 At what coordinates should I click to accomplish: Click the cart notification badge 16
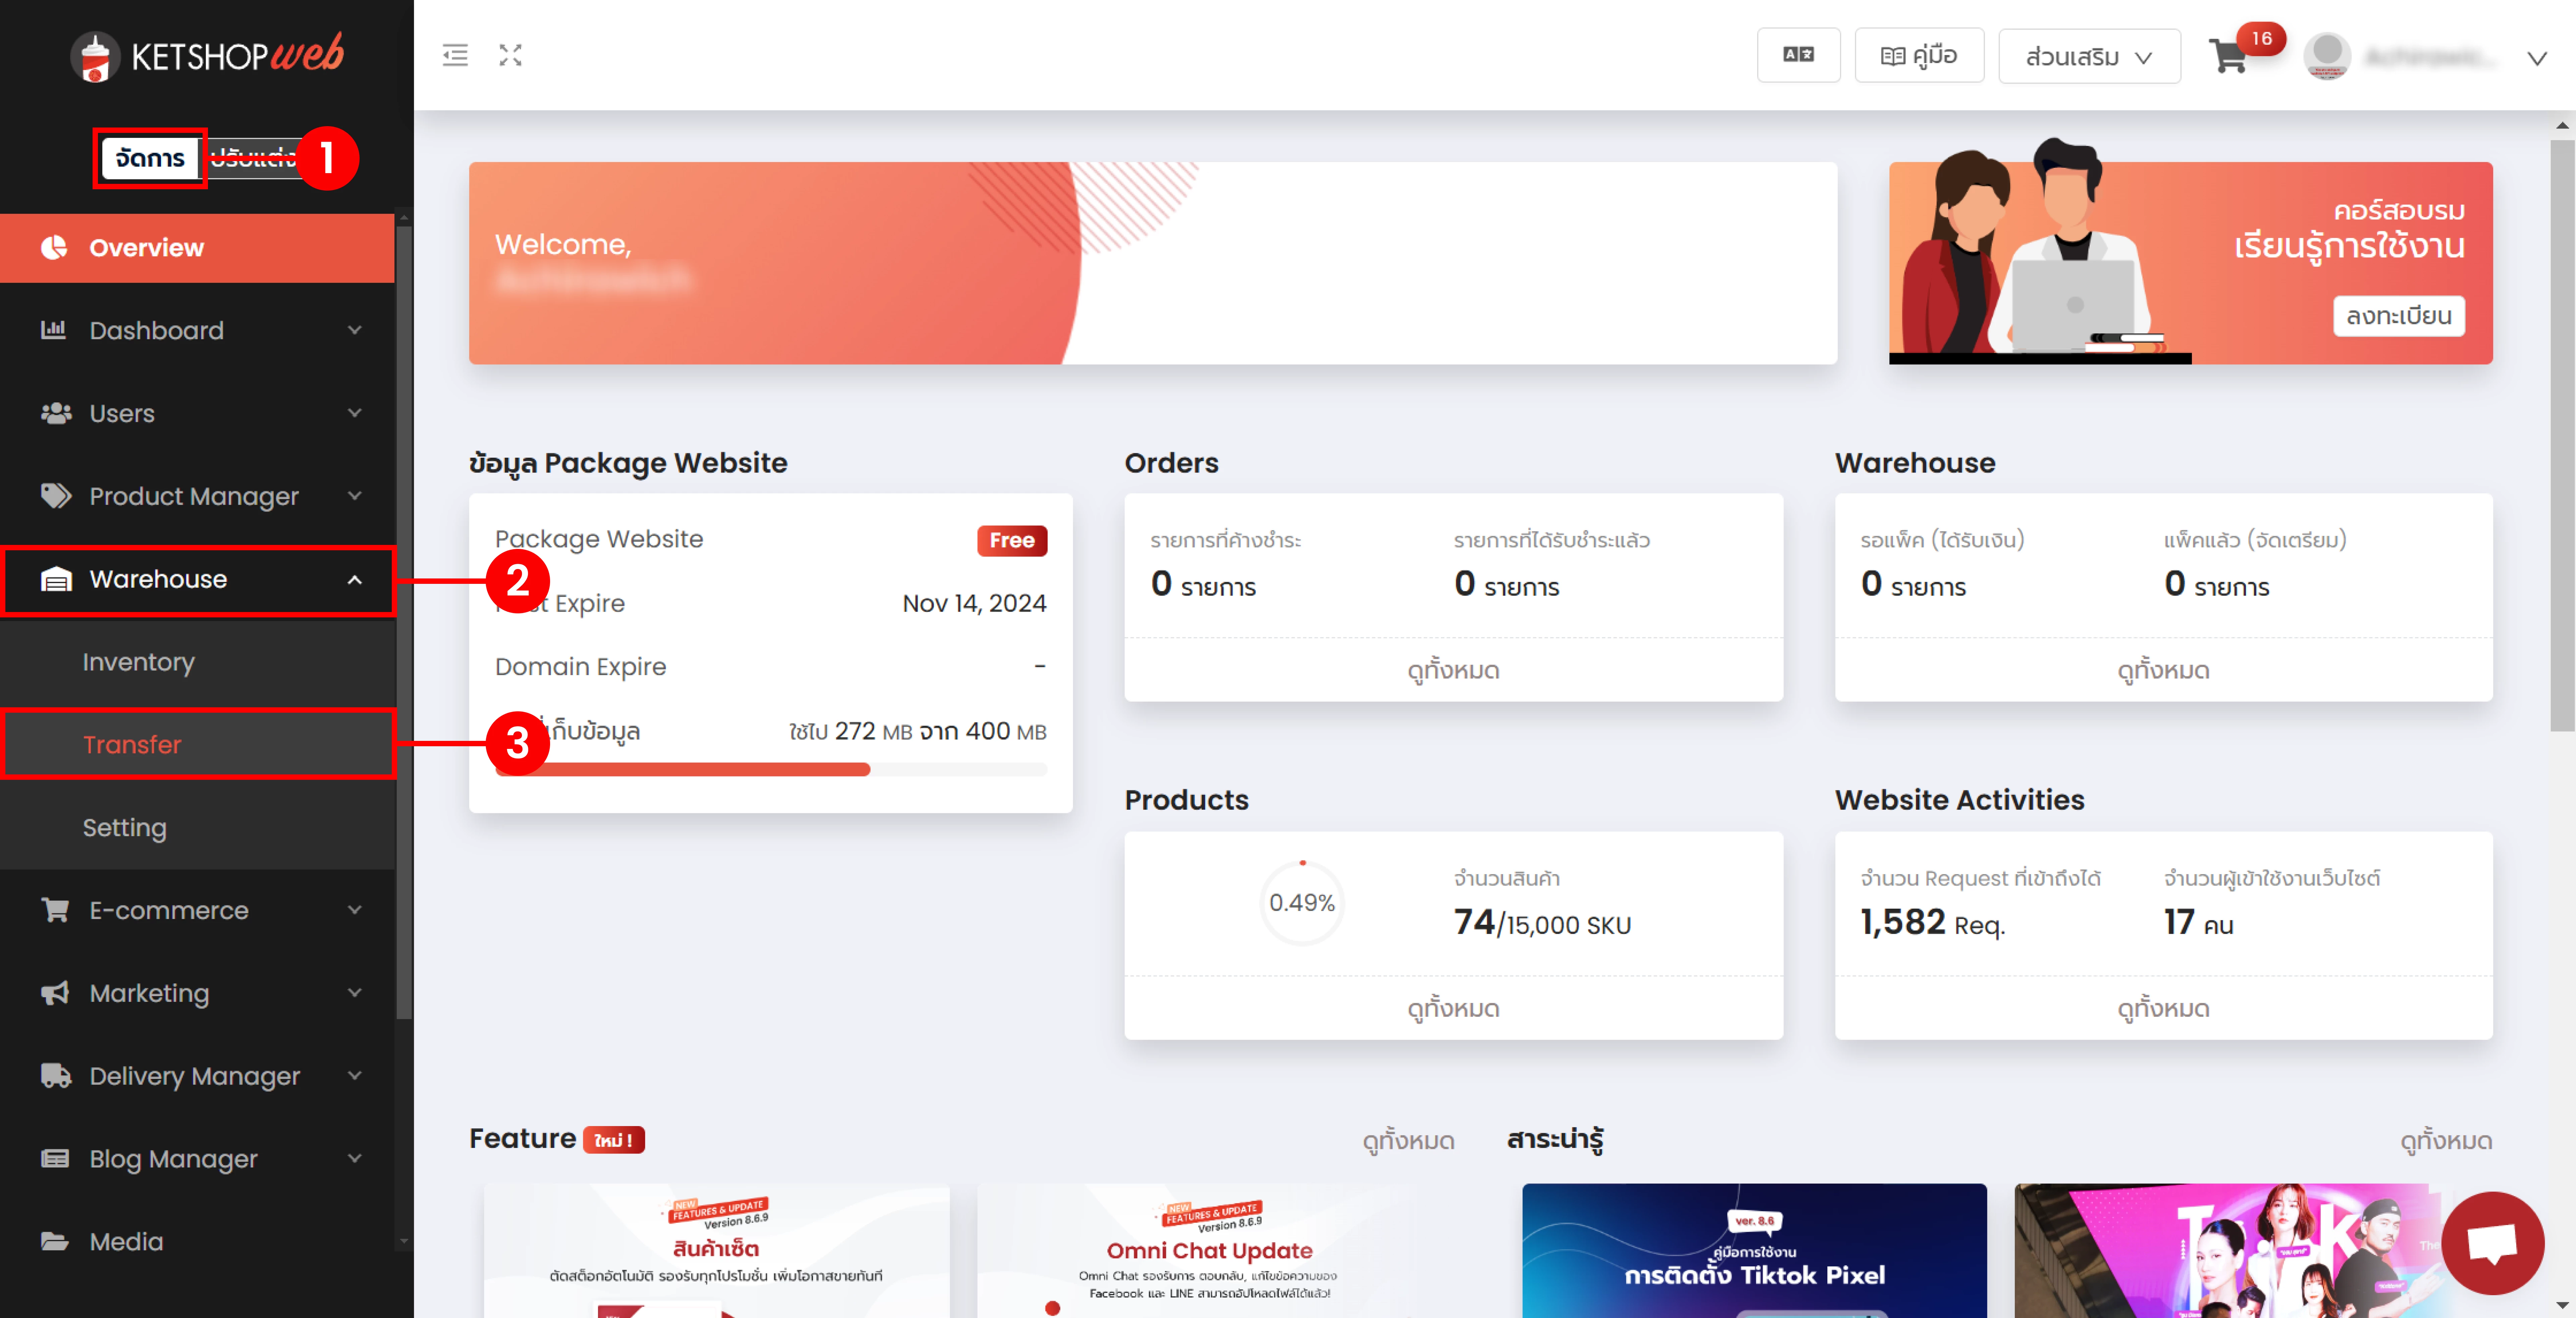pyautogui.click(x=2261, y=39)
